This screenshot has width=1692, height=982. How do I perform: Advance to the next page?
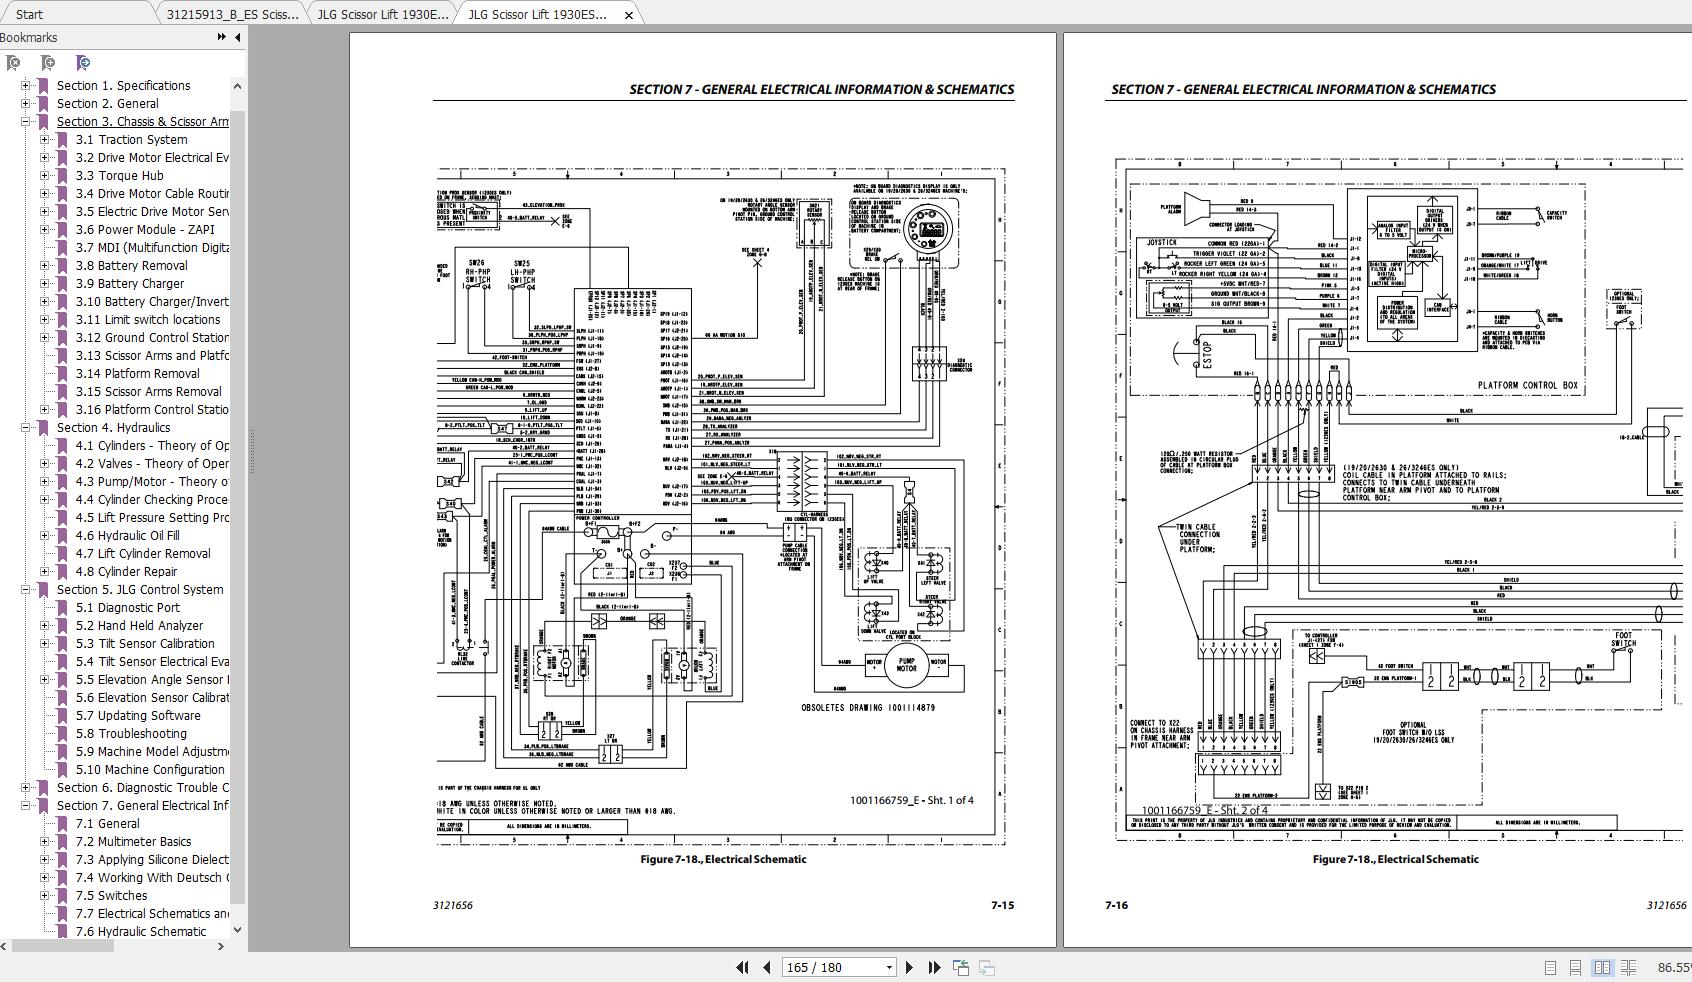909,967
